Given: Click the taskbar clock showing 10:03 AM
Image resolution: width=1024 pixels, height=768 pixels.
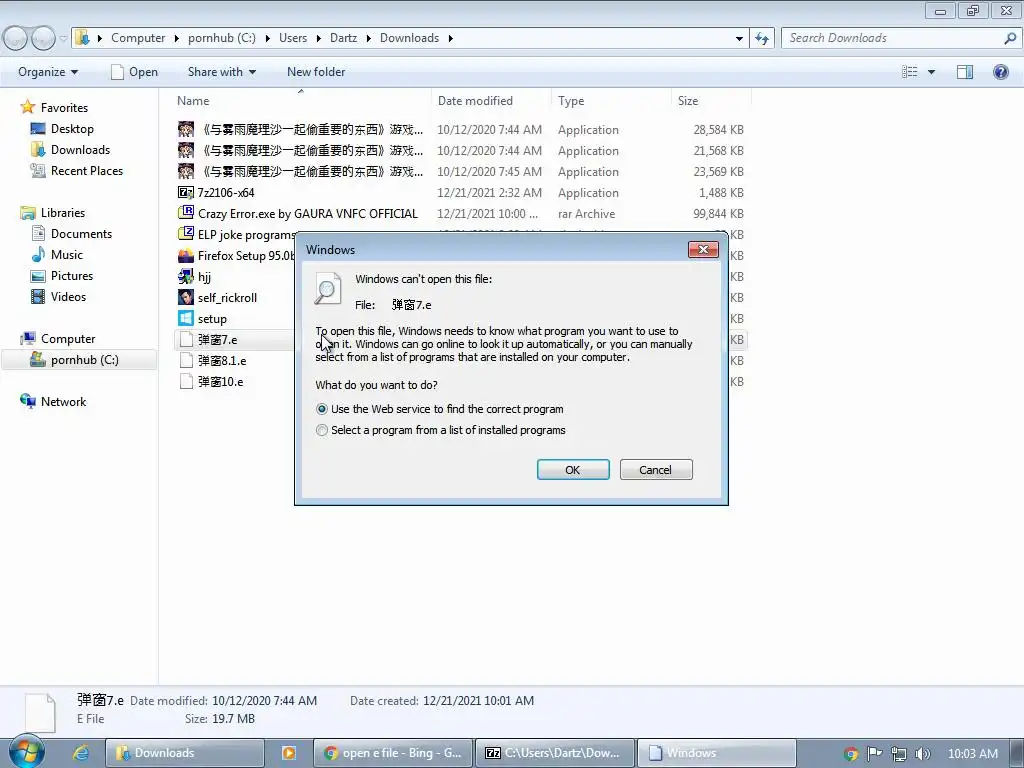Looking at the screenshot, I should coord(973,754).
